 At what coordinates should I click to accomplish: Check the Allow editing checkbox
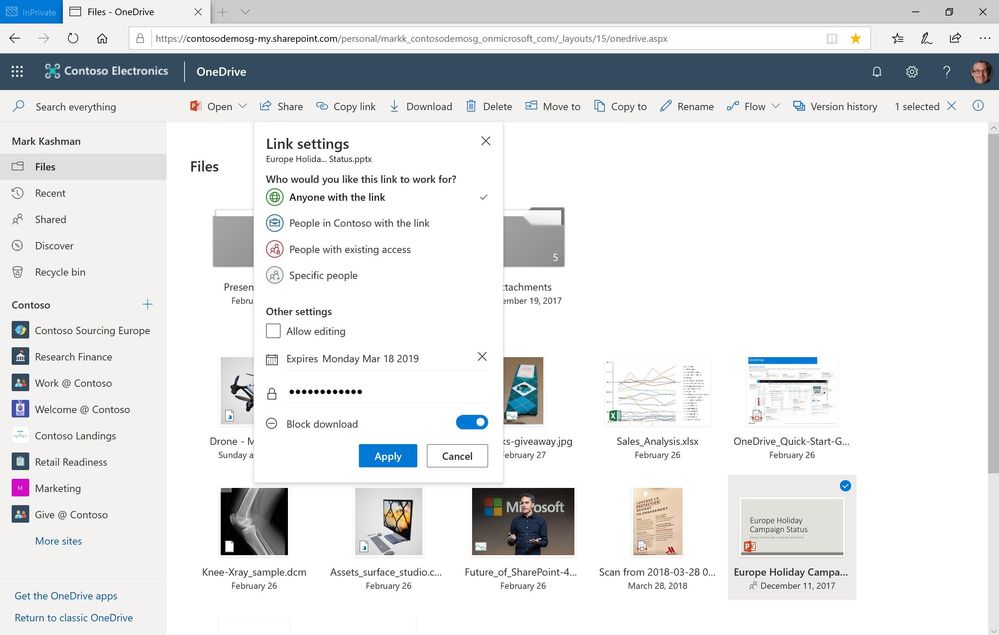(273, 331)
